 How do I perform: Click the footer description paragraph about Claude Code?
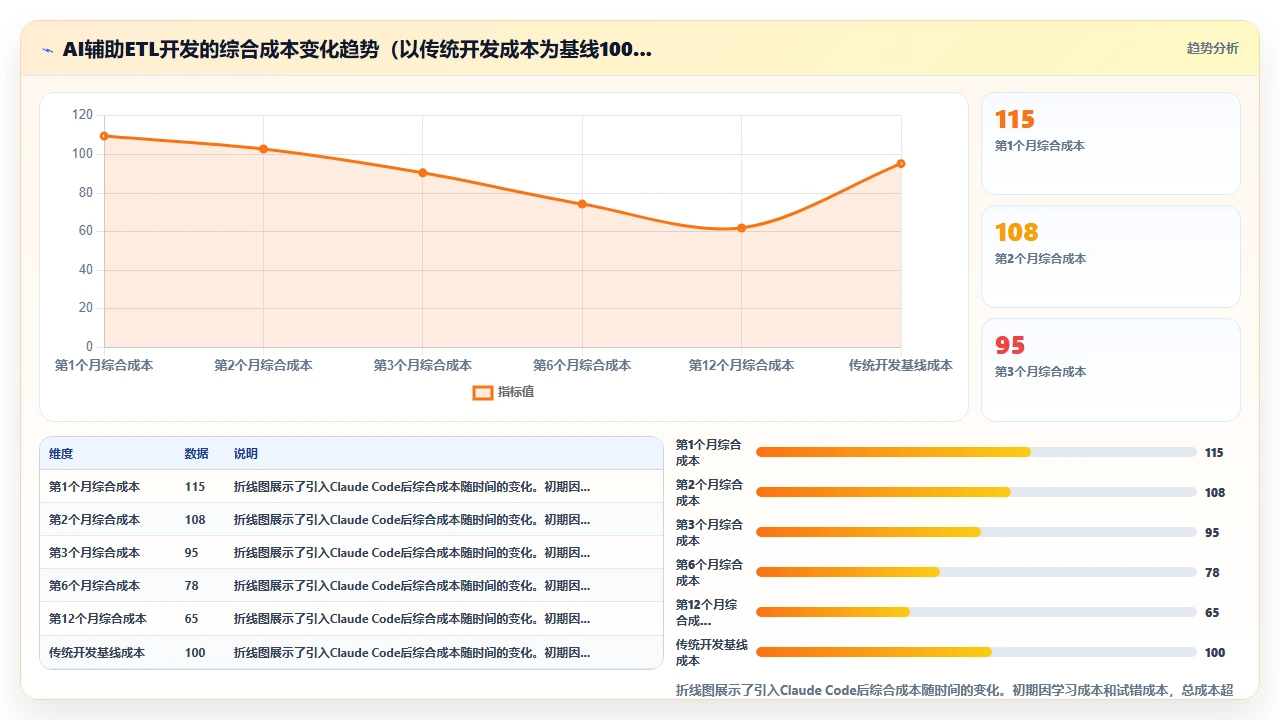[x=955, y=690]
